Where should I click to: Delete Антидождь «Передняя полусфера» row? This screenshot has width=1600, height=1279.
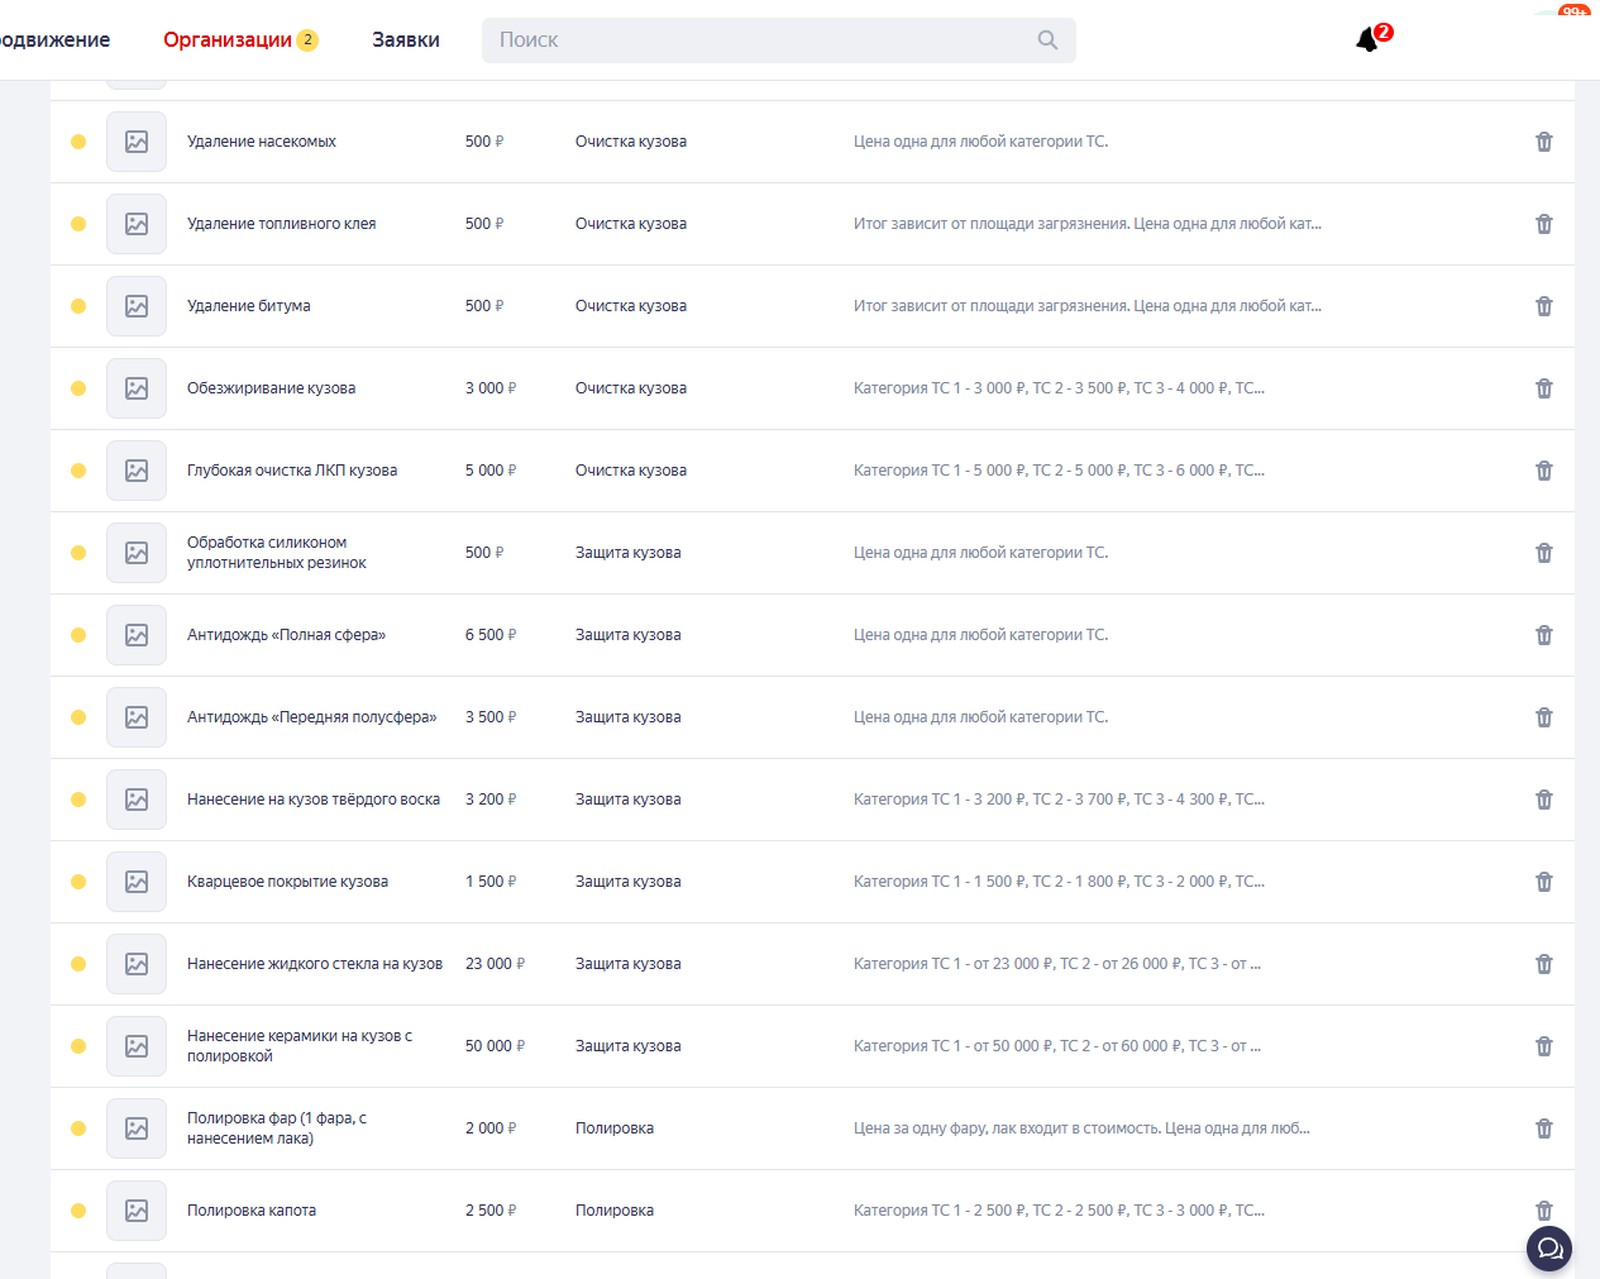pos(1544,717)
